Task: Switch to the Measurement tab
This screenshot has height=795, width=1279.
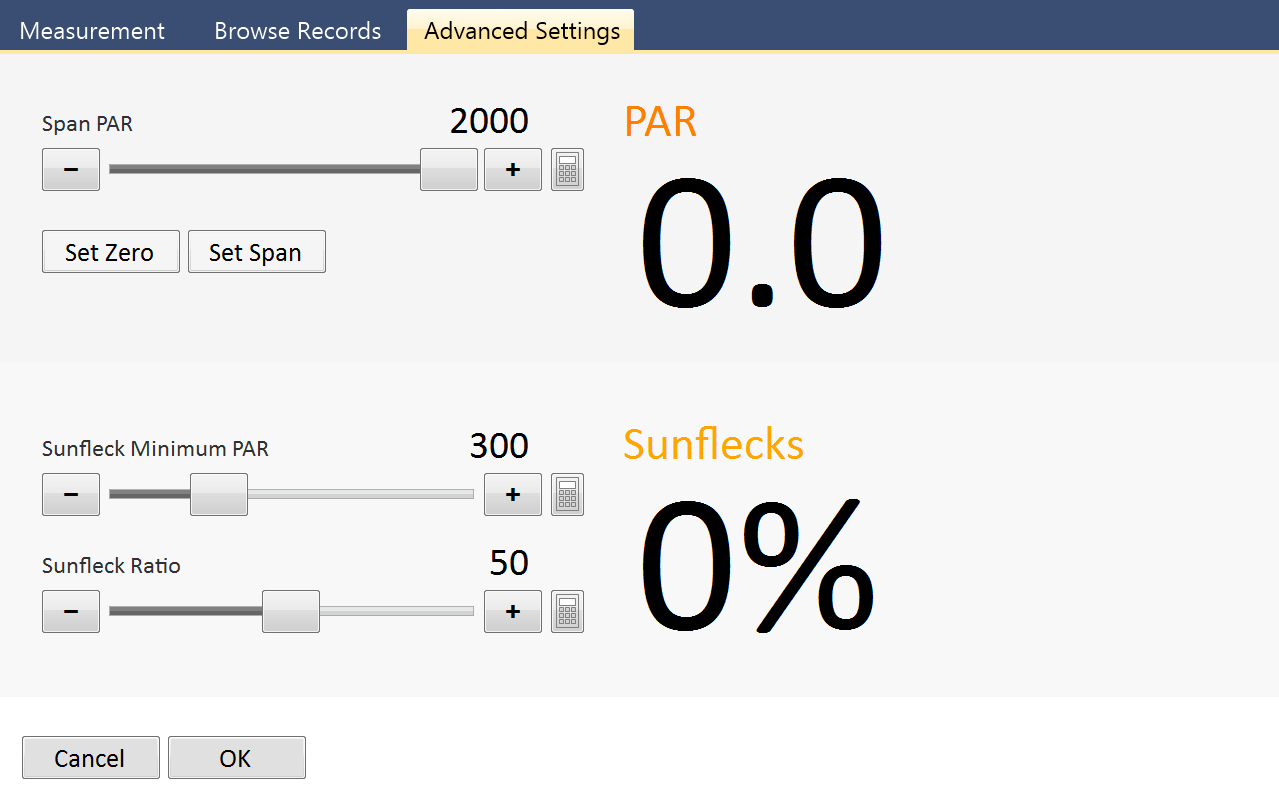Action: (x=92, y=31)
